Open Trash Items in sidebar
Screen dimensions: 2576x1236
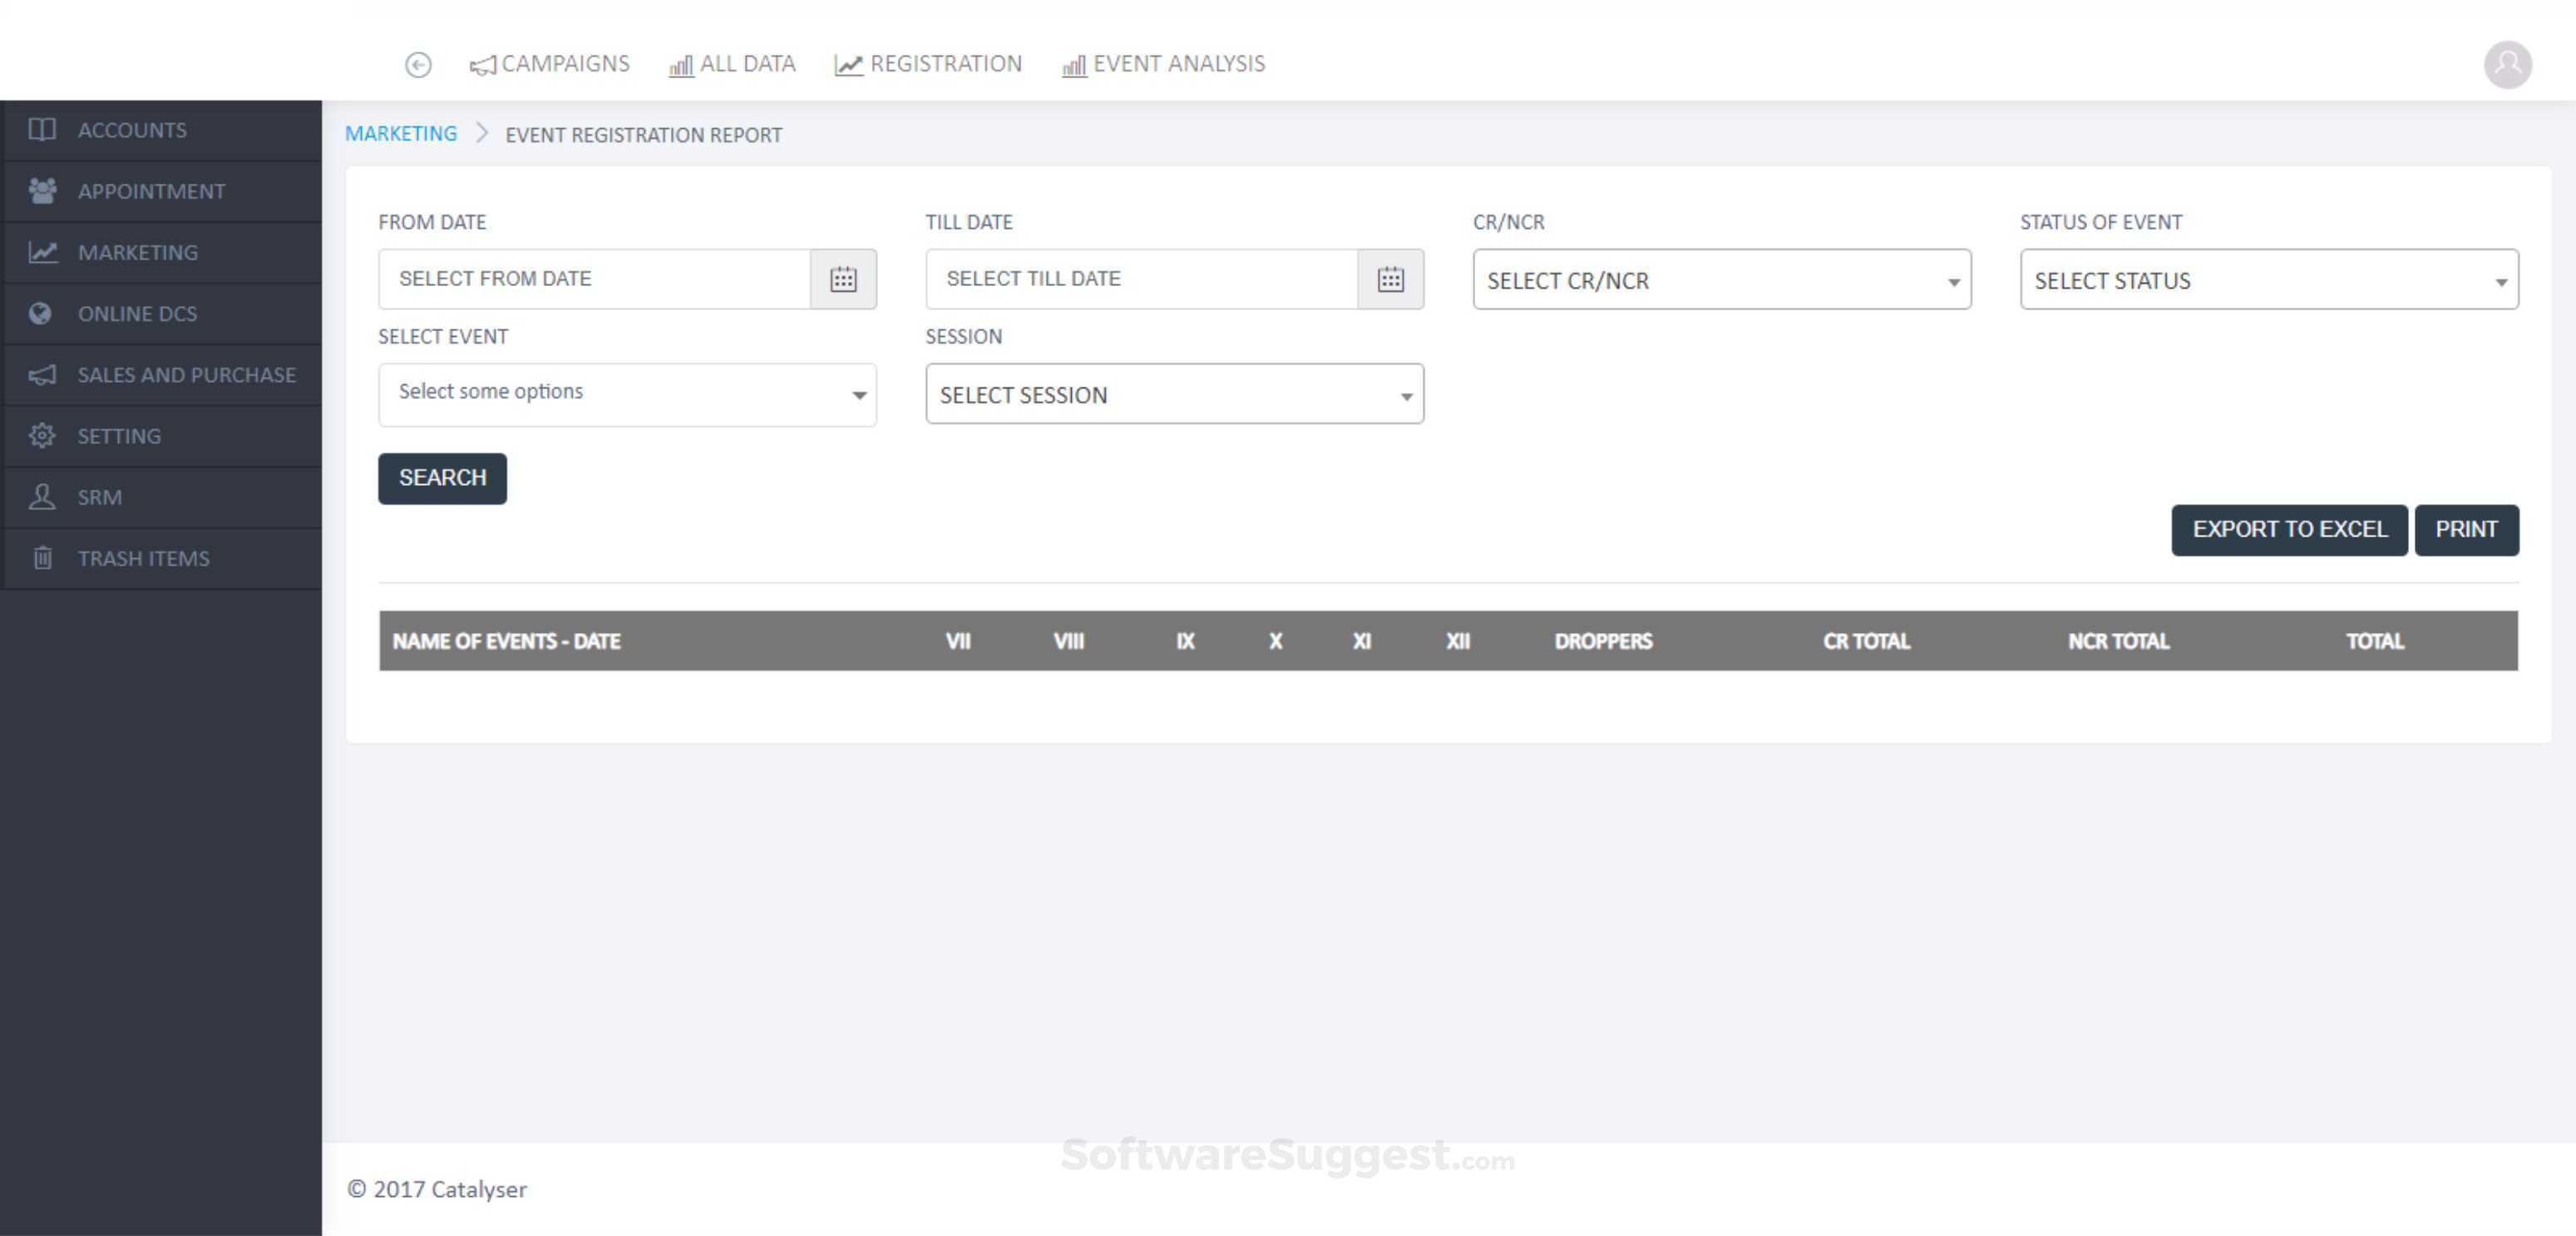143,558
